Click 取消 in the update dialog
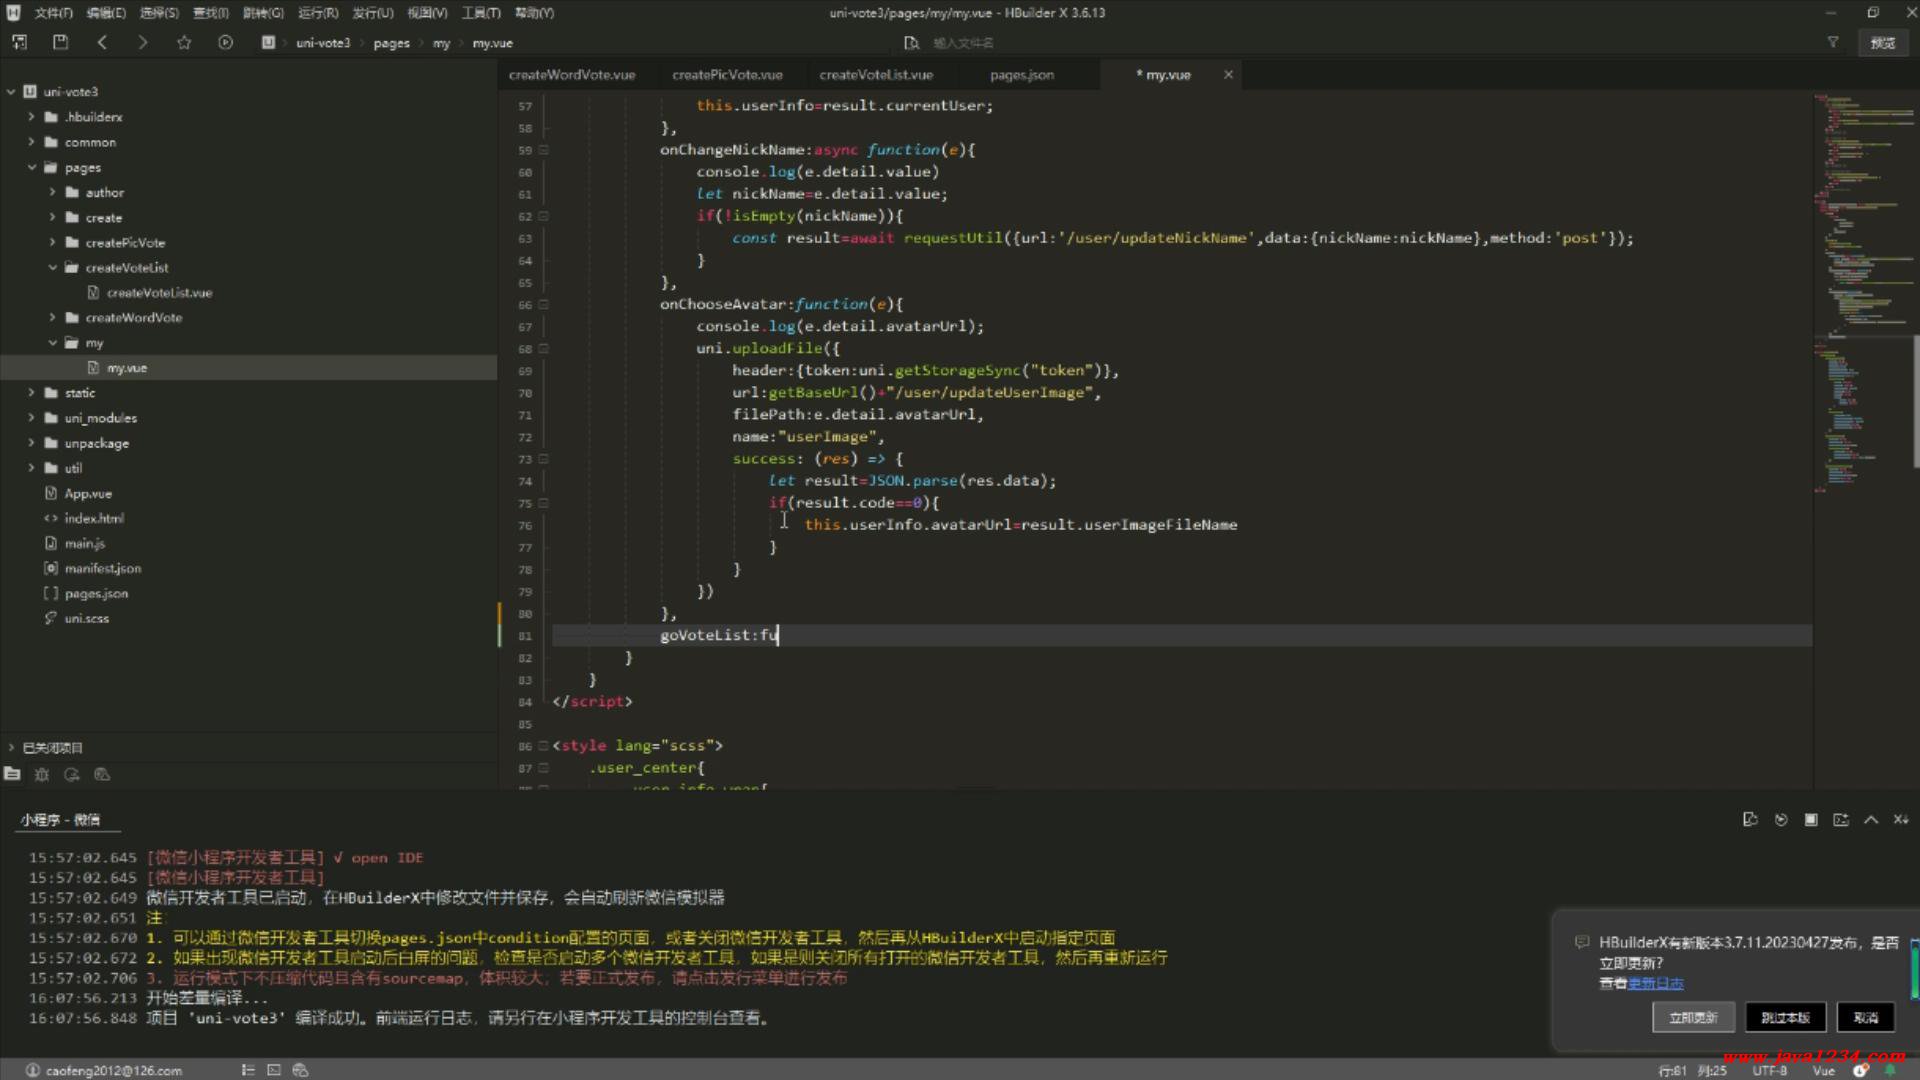 coord(1866,1017)
